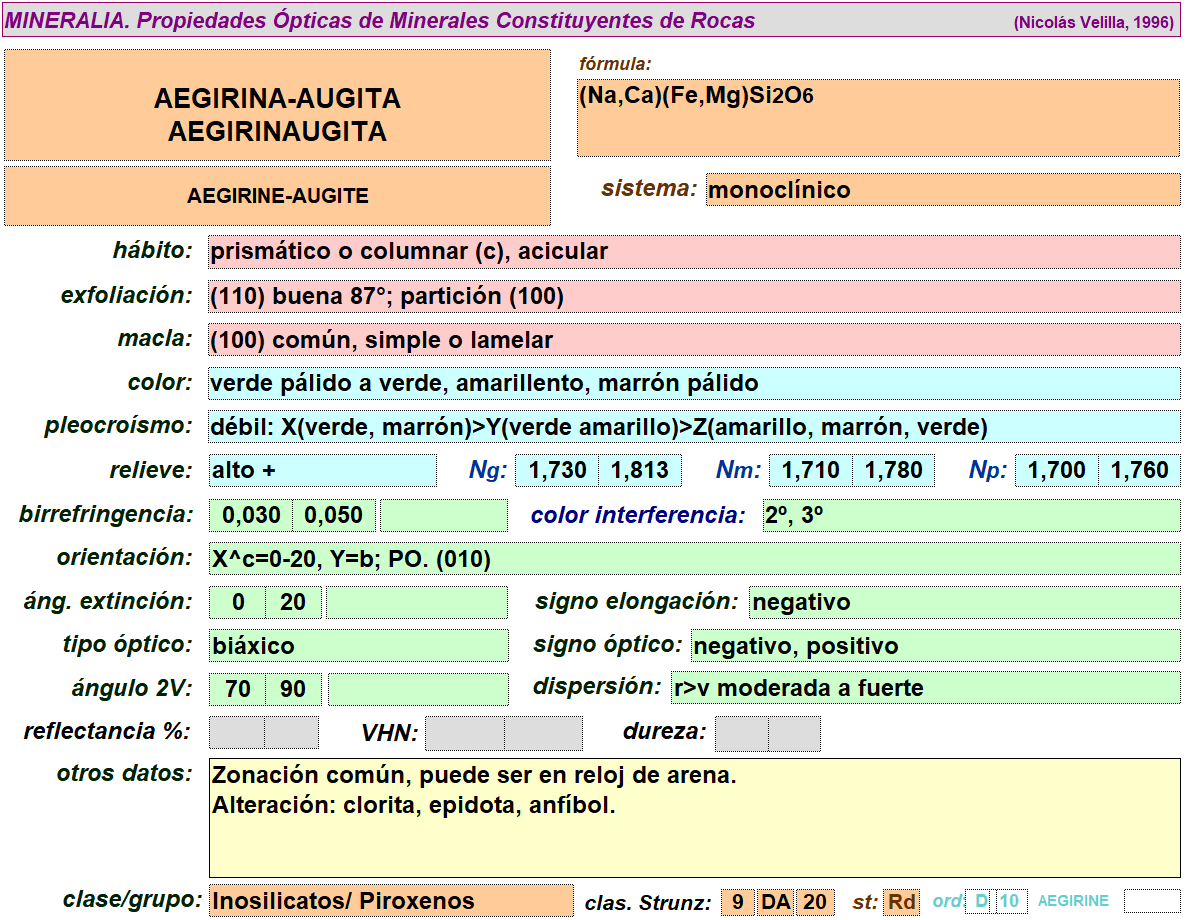Focus the hábito field

(694, 252)
